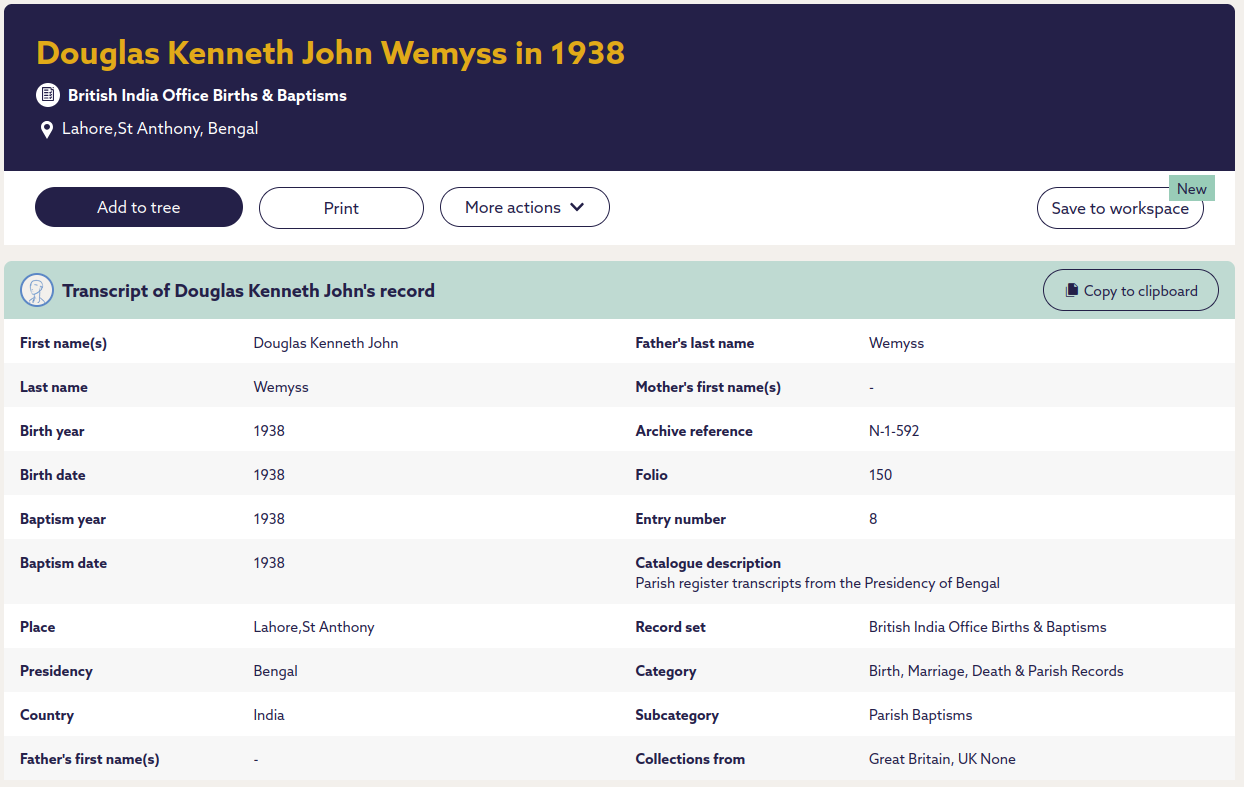Expand the More actions chevron
Screen dimensions: 1244x787
pos(577,207)
